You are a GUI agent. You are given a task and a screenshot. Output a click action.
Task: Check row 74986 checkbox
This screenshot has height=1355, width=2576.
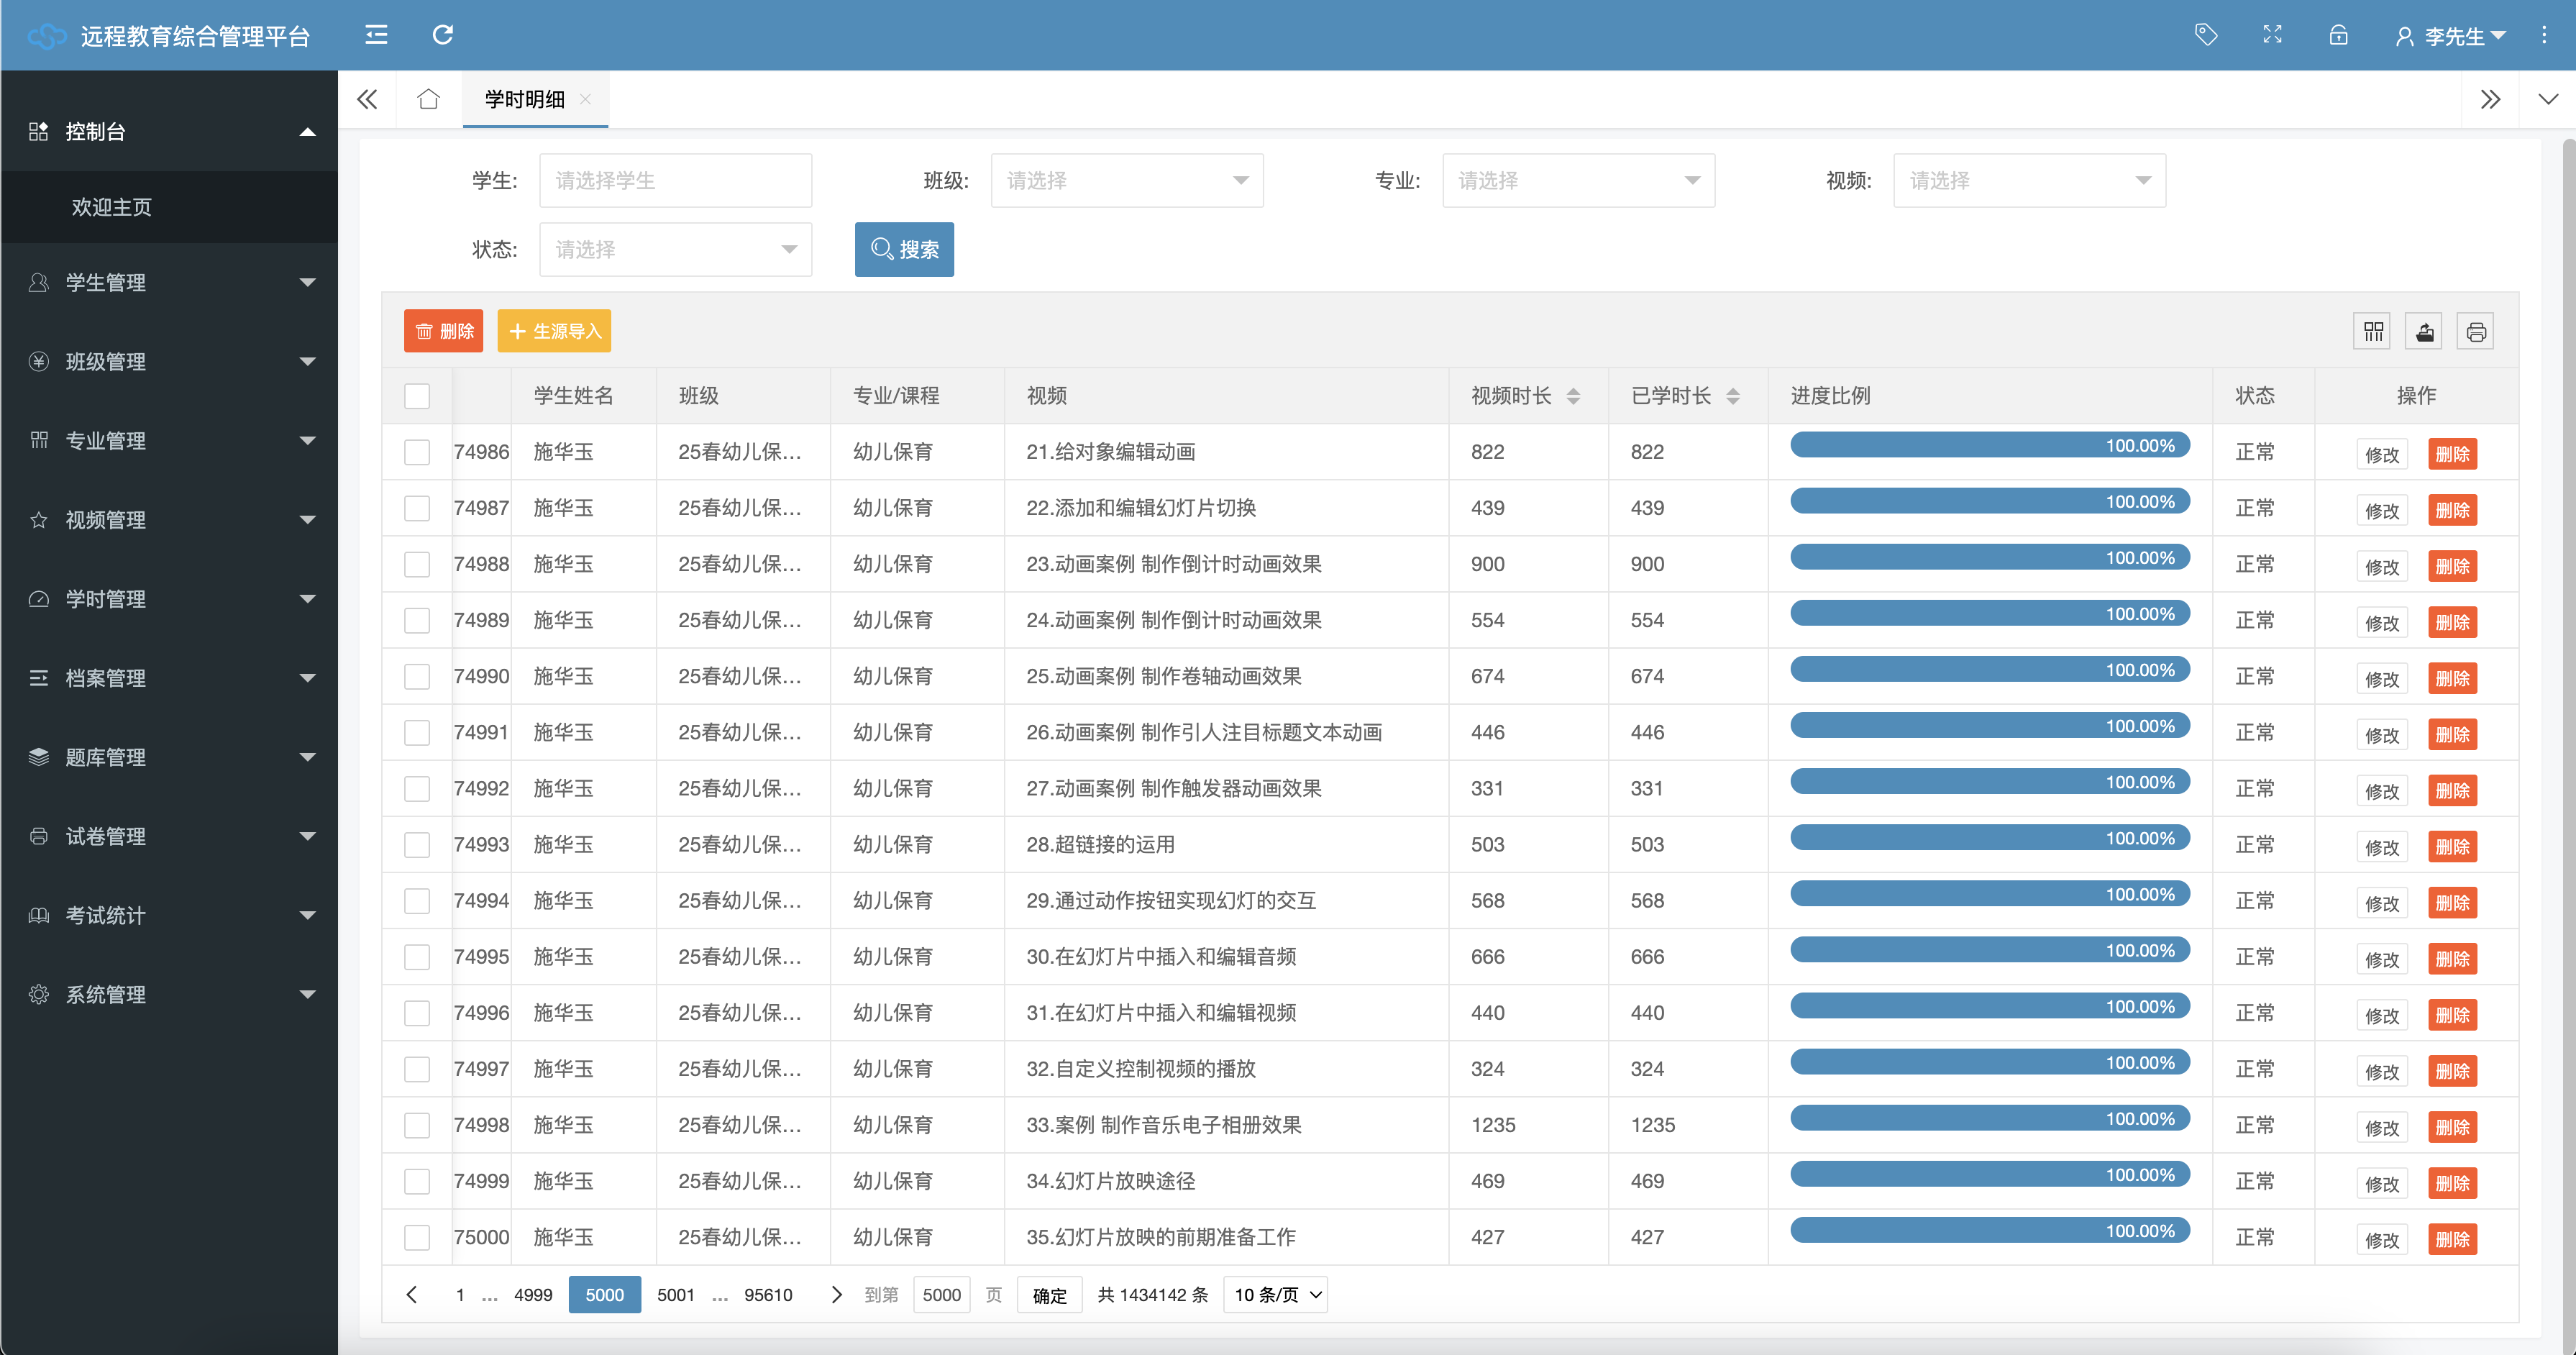point(417,452)
